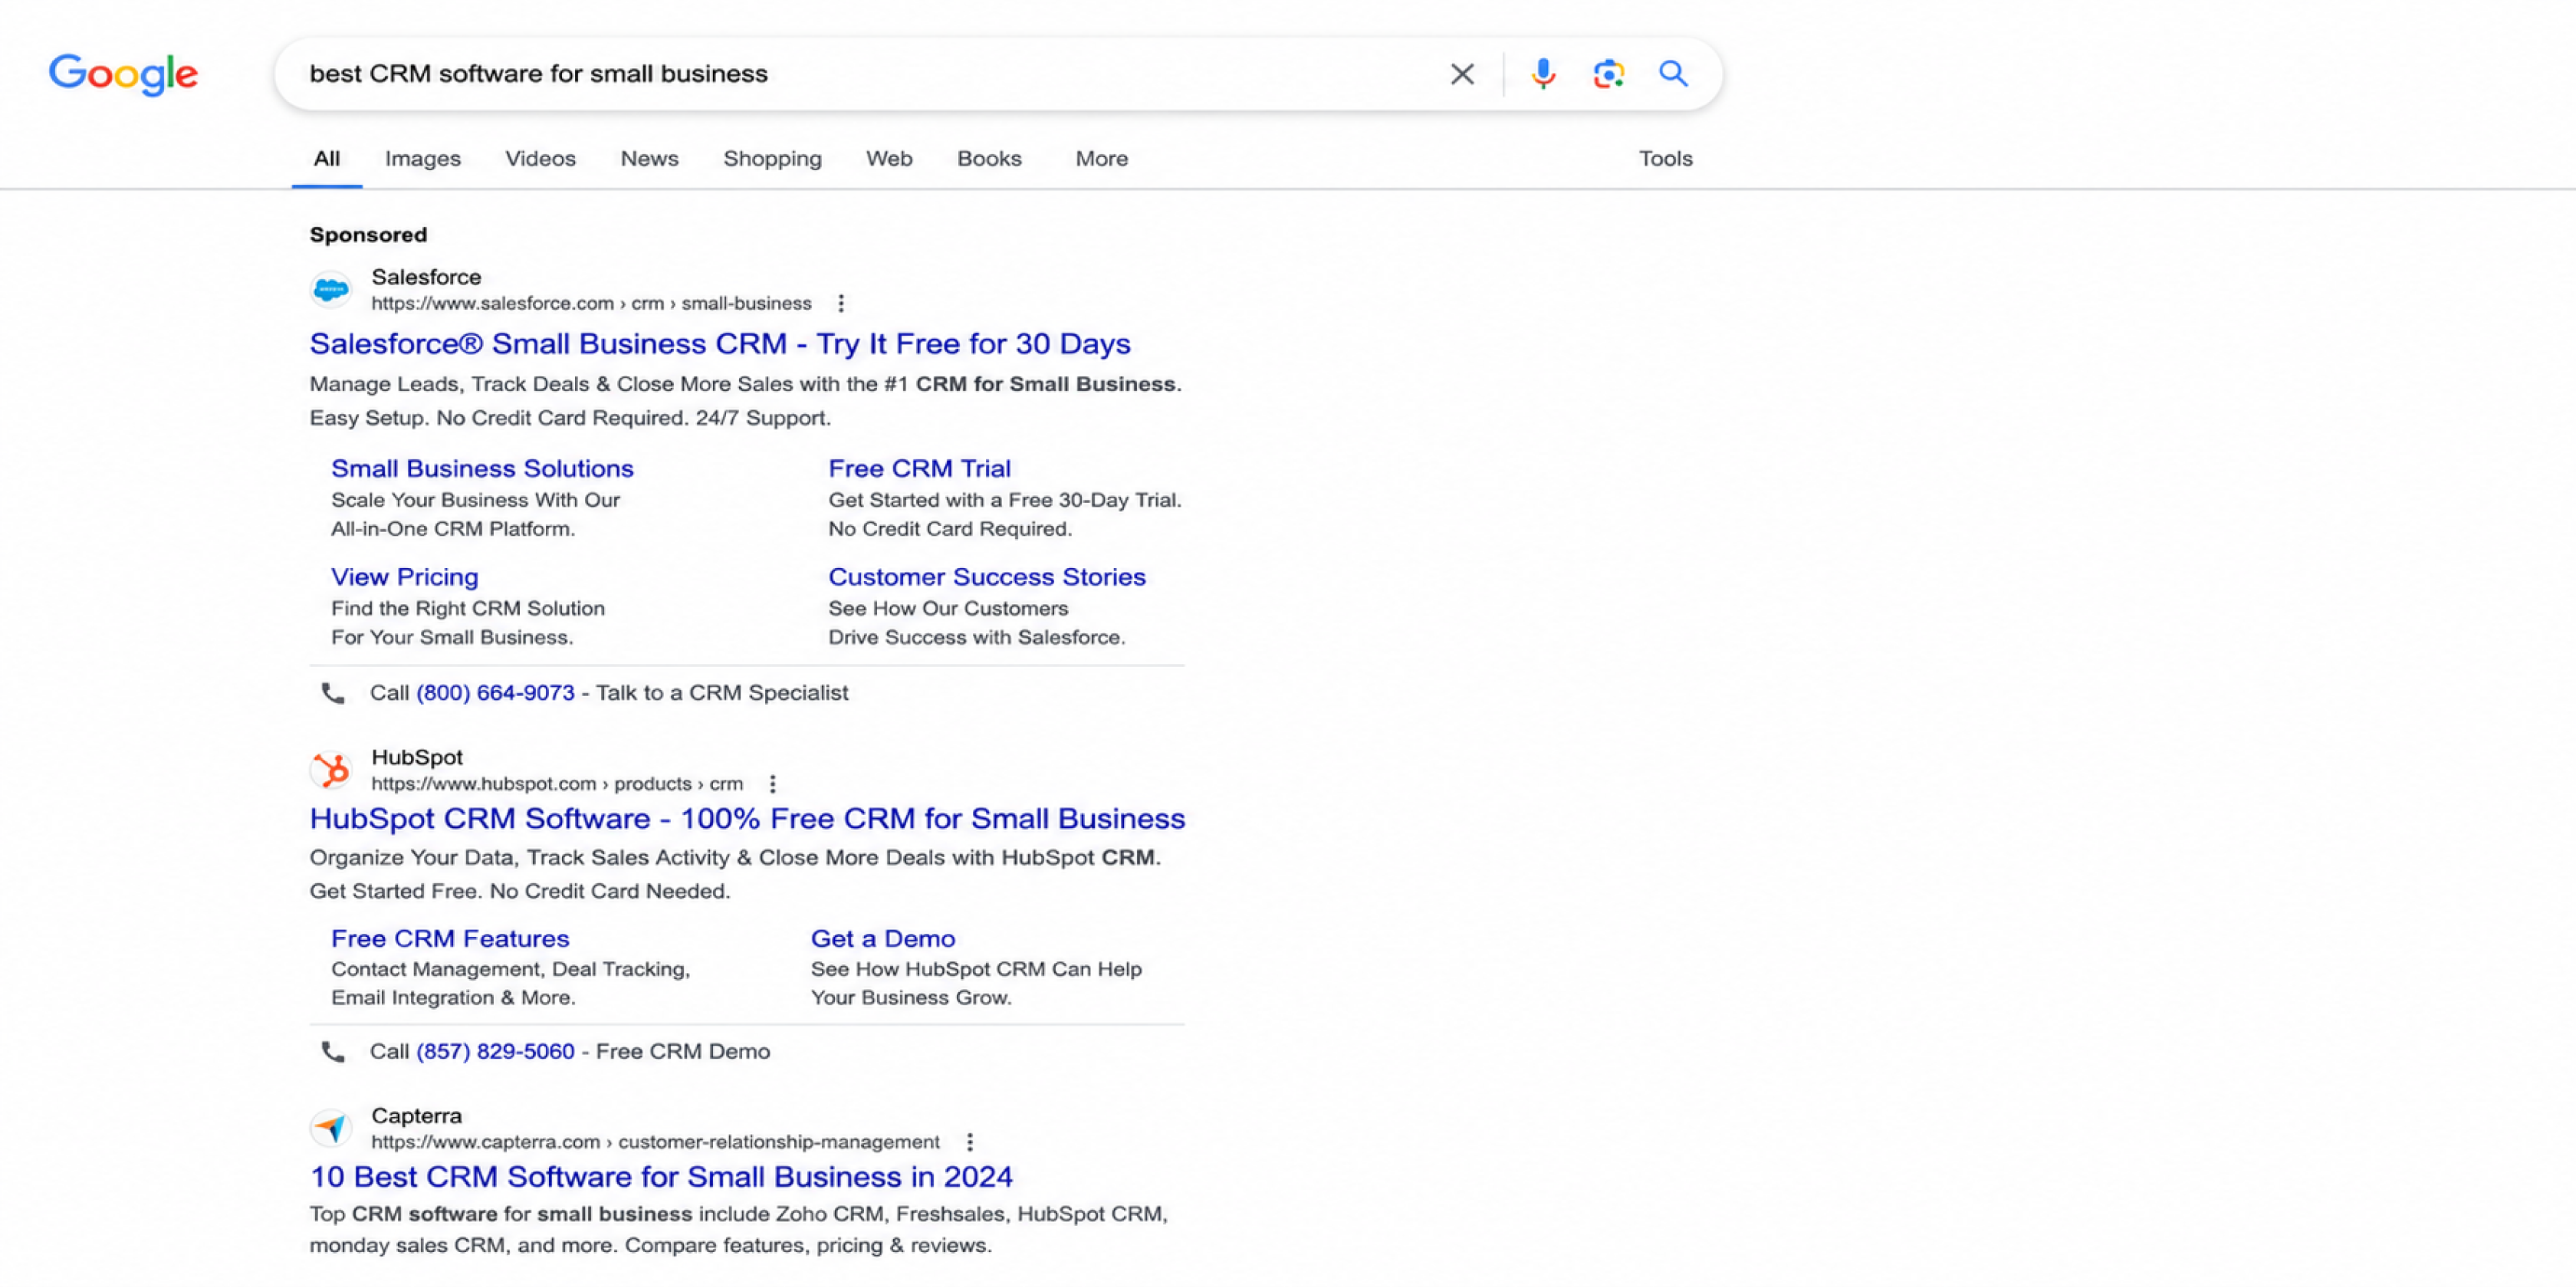Click the salesforce.com crm small-business URL
The width and height of the screenshot is (2576, 1288).
tap(591, 304)
